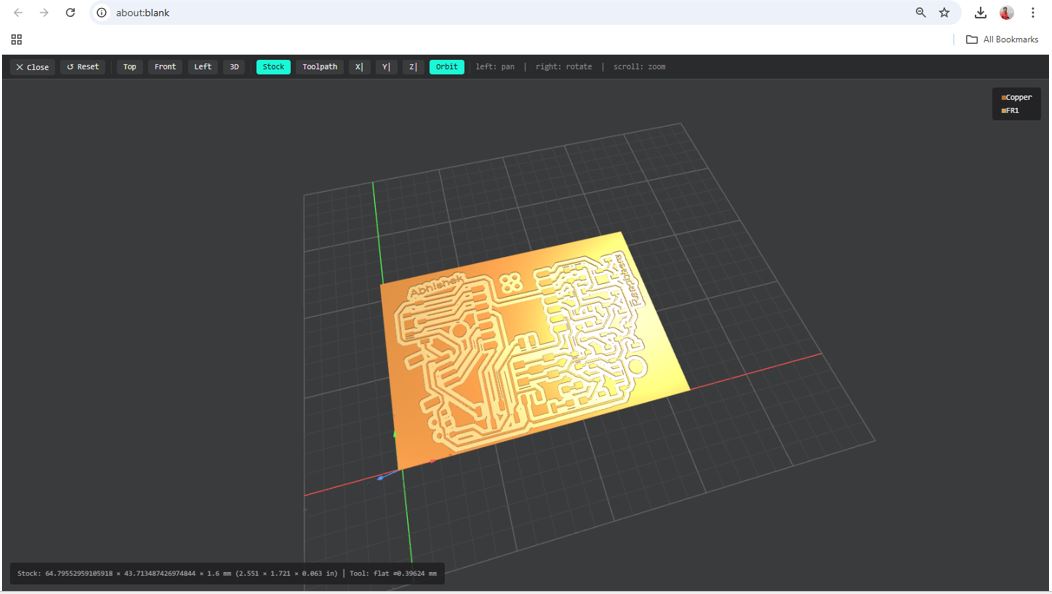Switch to 3D view
Image resolution: width=1052 pixels, height=594 pixels.
pos(234,67)
